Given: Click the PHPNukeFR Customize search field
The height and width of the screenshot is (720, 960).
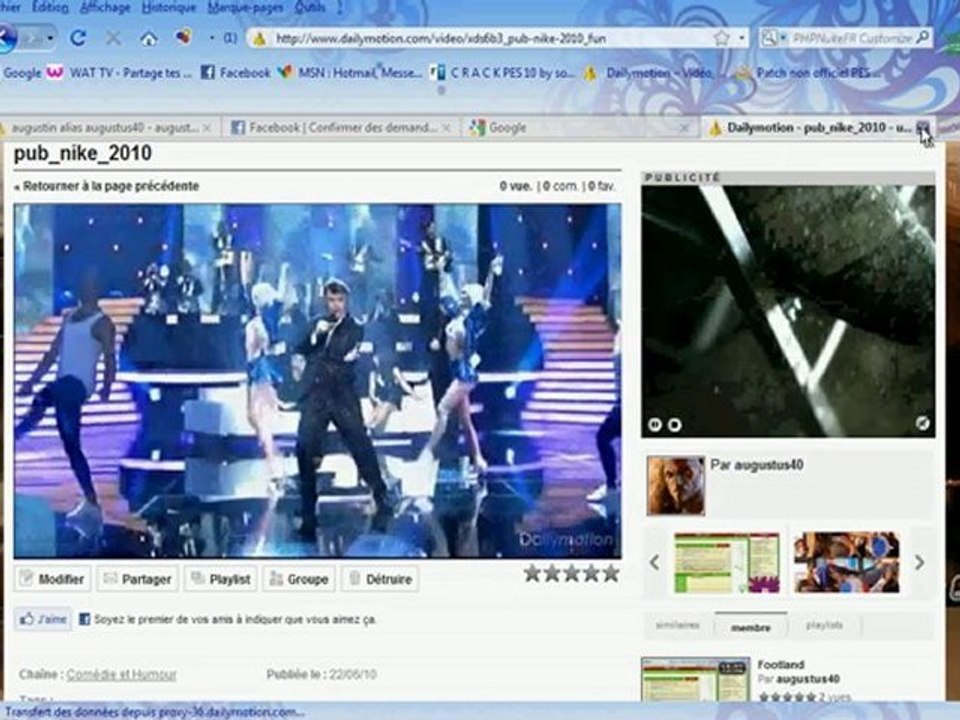Looking at the screenshot, I should tap(852, 39).
